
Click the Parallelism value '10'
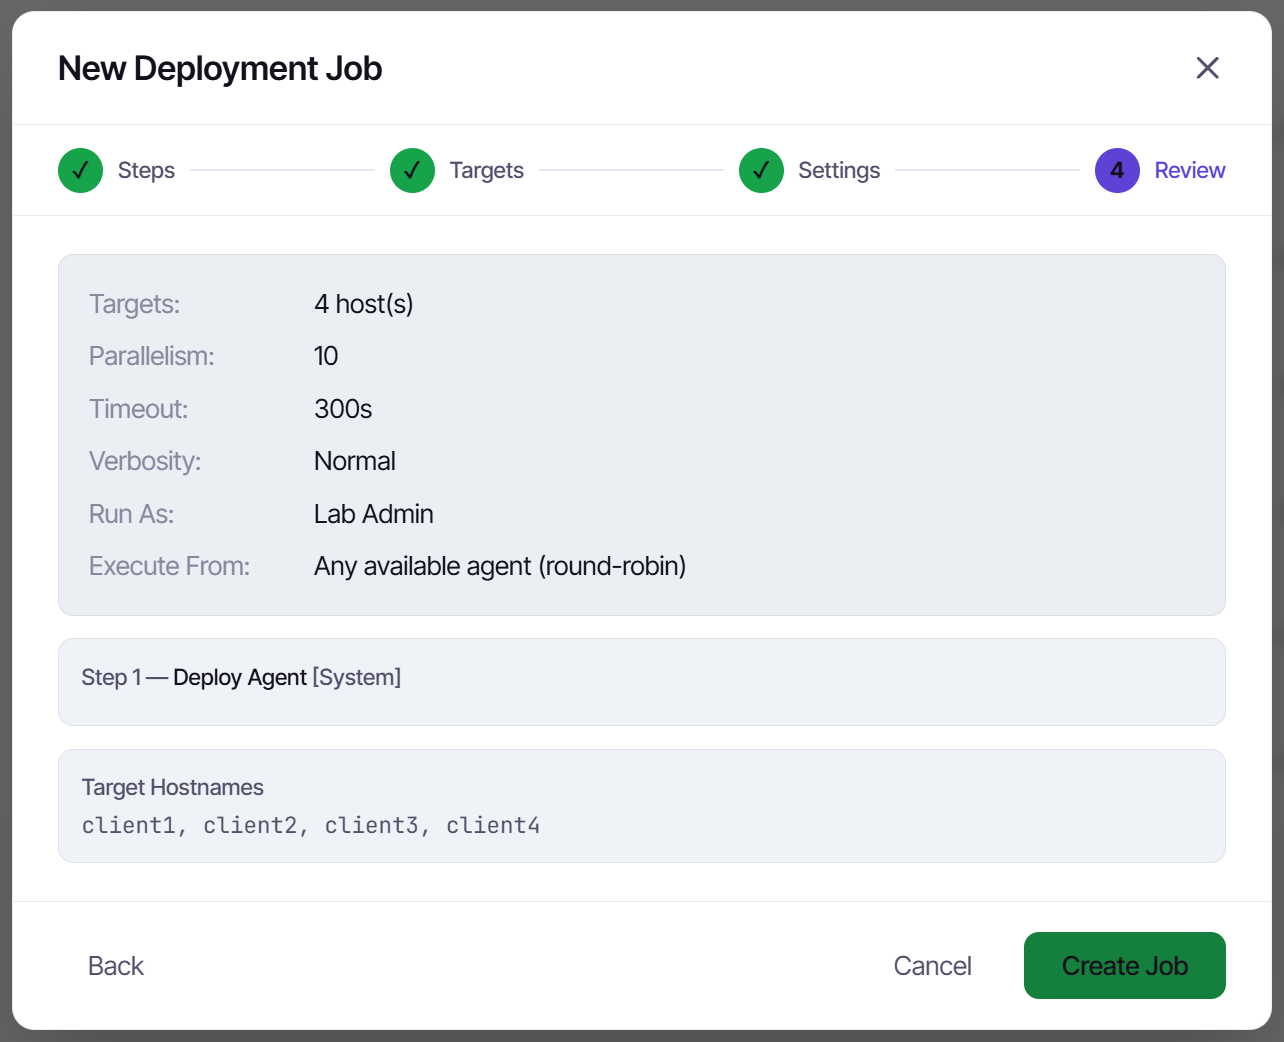[326, 356]
